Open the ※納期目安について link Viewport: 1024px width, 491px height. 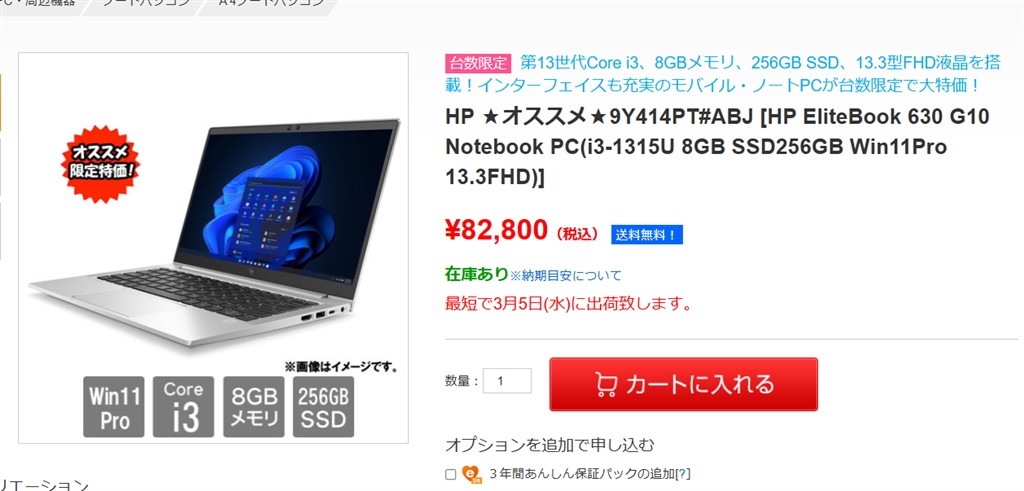566,276
